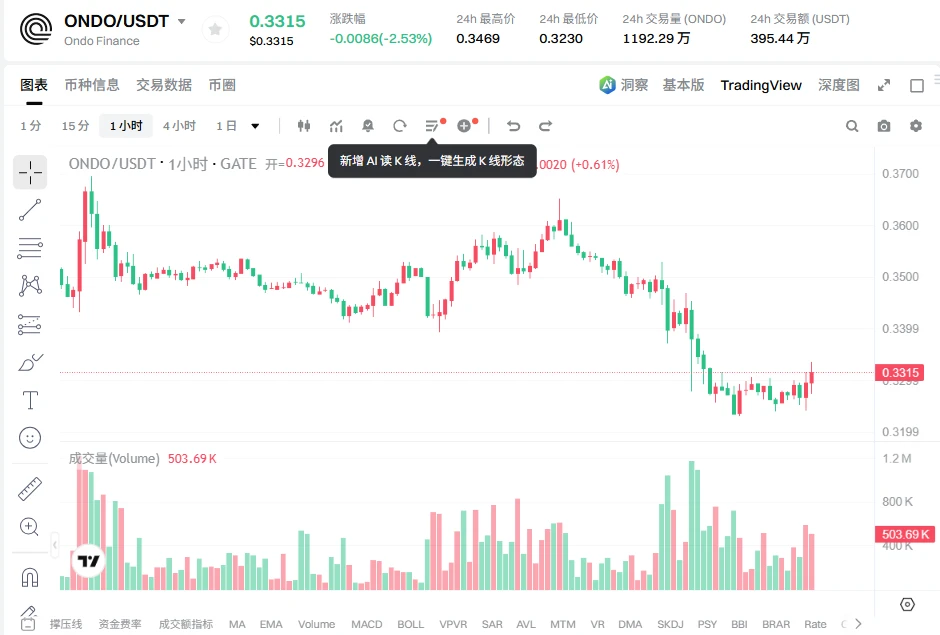
Task: Add ONDO/USDT to favorites star
Action: pyautogui.click(x=215, y=29)
